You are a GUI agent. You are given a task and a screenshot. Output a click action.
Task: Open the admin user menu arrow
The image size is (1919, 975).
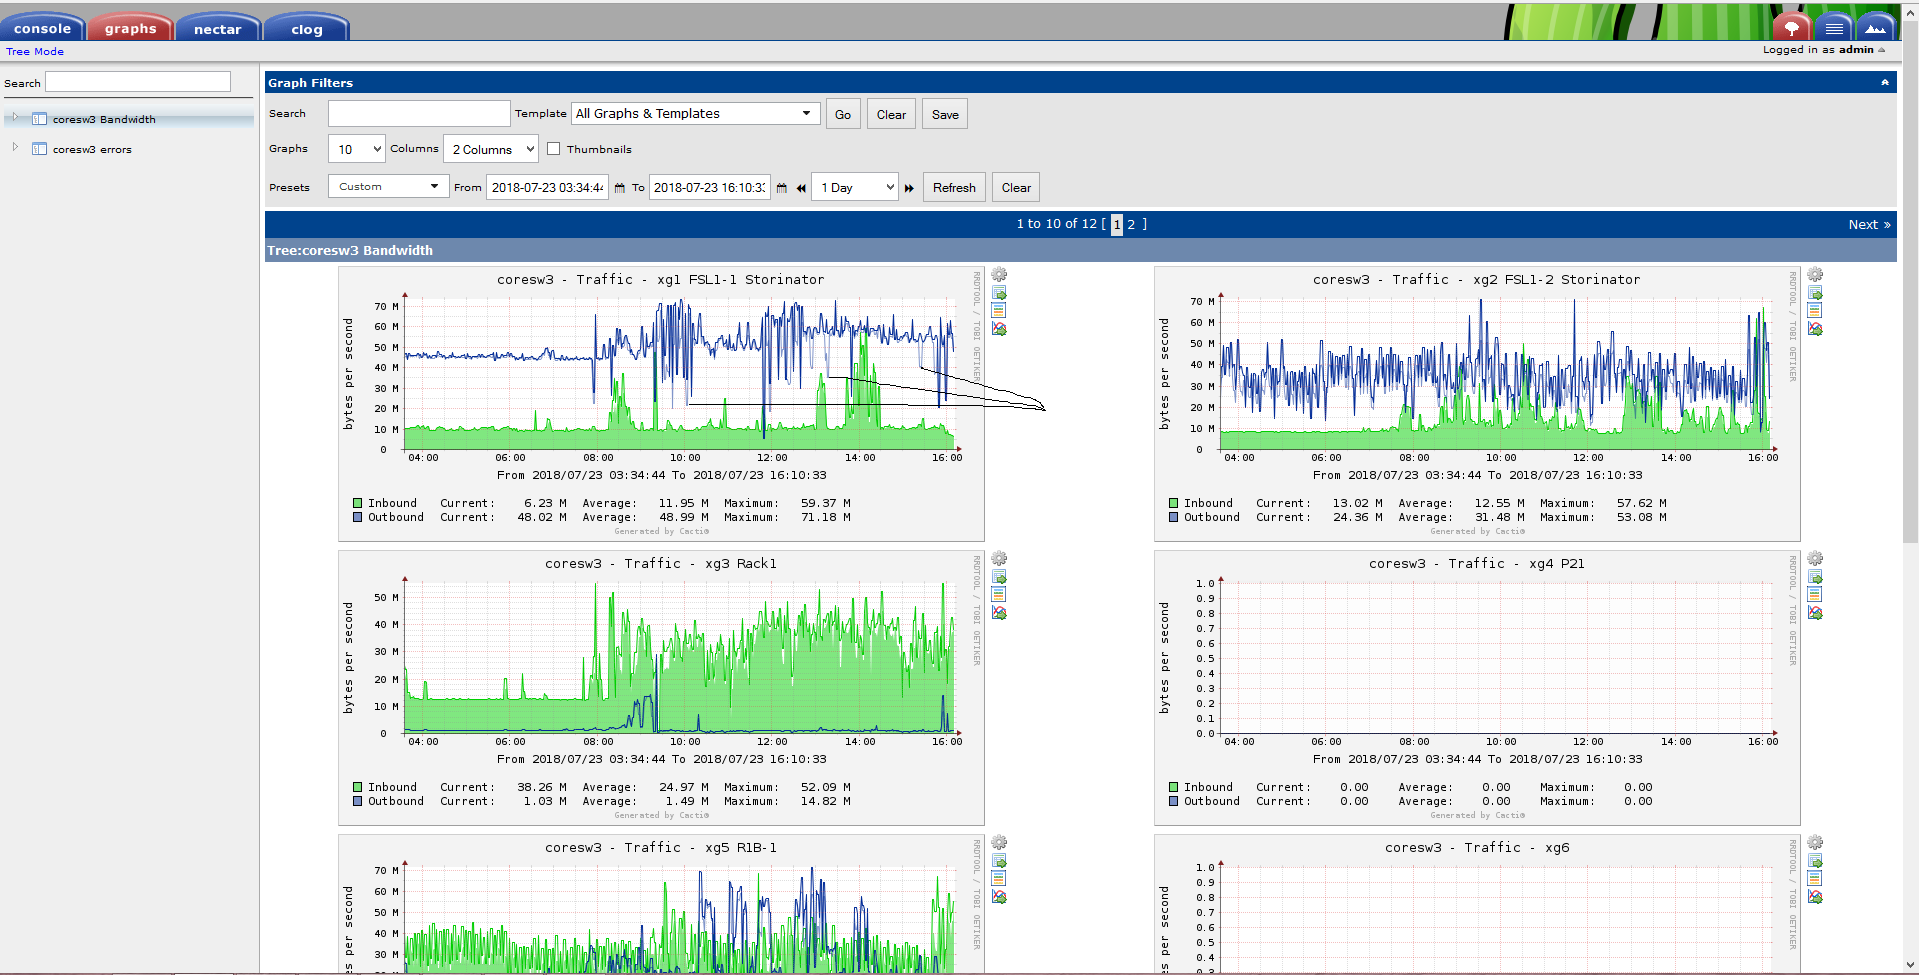click(1882, 50)
